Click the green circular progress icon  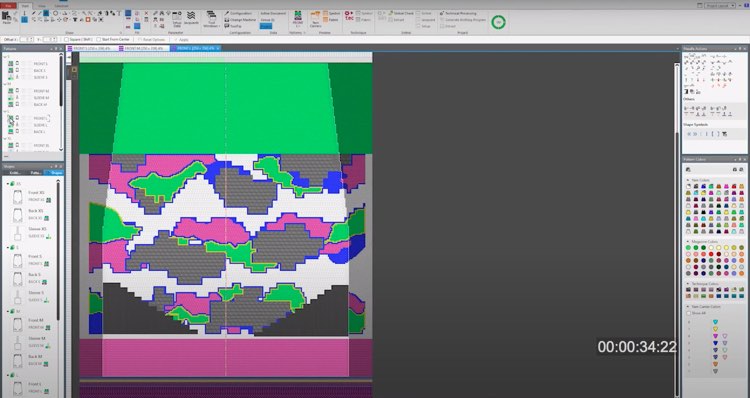click(x=498, y=22)
